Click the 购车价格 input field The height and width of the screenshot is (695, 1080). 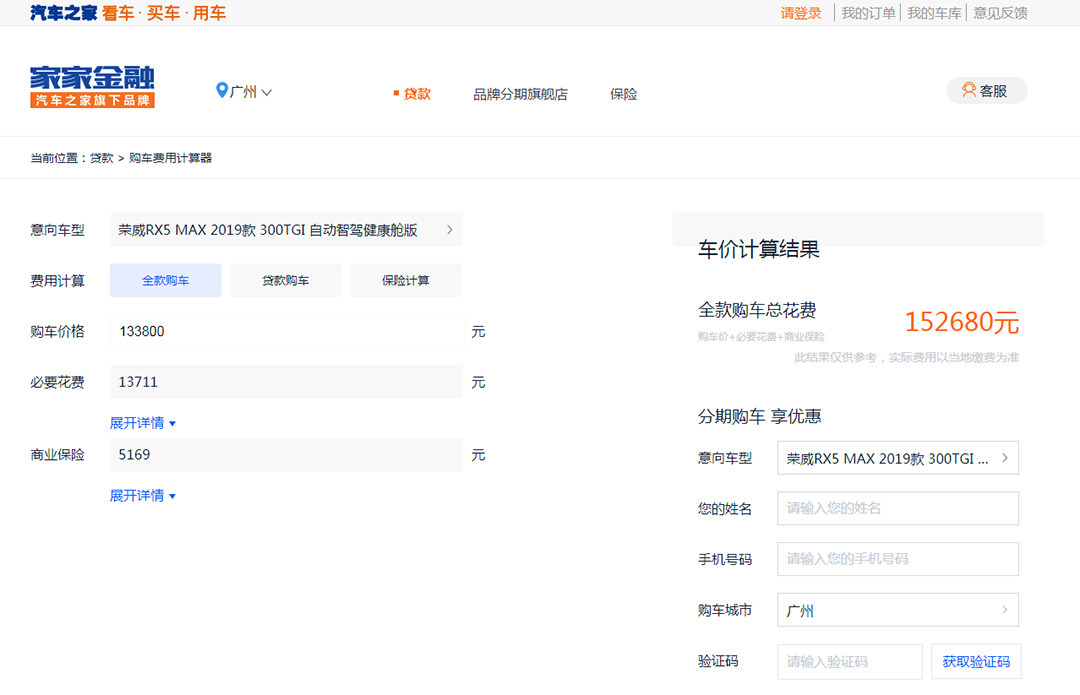pyautogui.click(x=286, y=331)
